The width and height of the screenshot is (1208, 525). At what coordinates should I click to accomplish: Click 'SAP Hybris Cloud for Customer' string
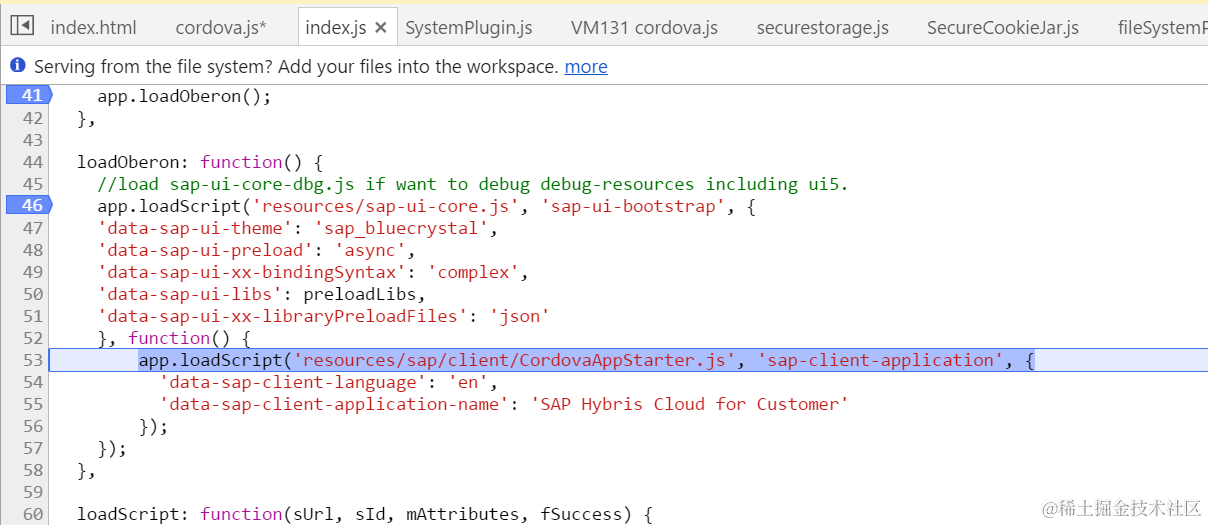tap(689, 404)
